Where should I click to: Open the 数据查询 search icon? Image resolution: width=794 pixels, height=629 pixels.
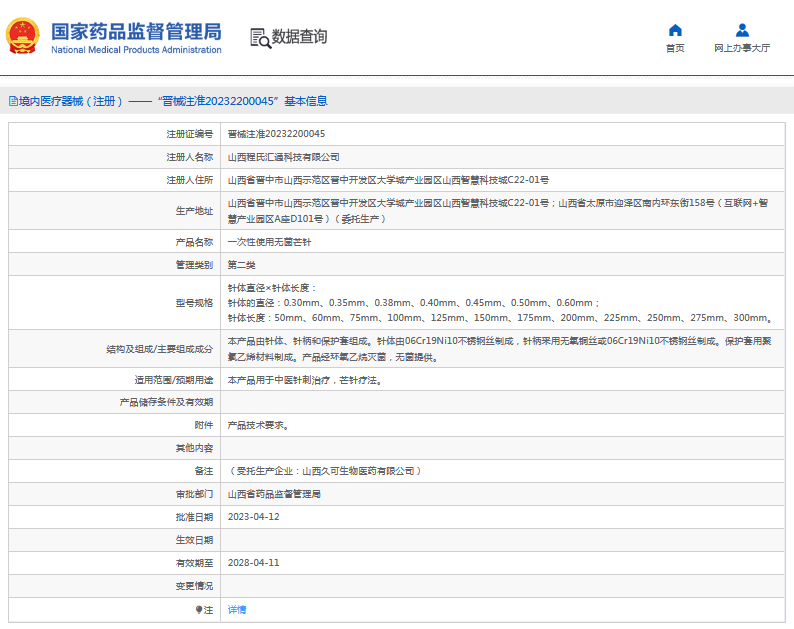coord(260,38)
